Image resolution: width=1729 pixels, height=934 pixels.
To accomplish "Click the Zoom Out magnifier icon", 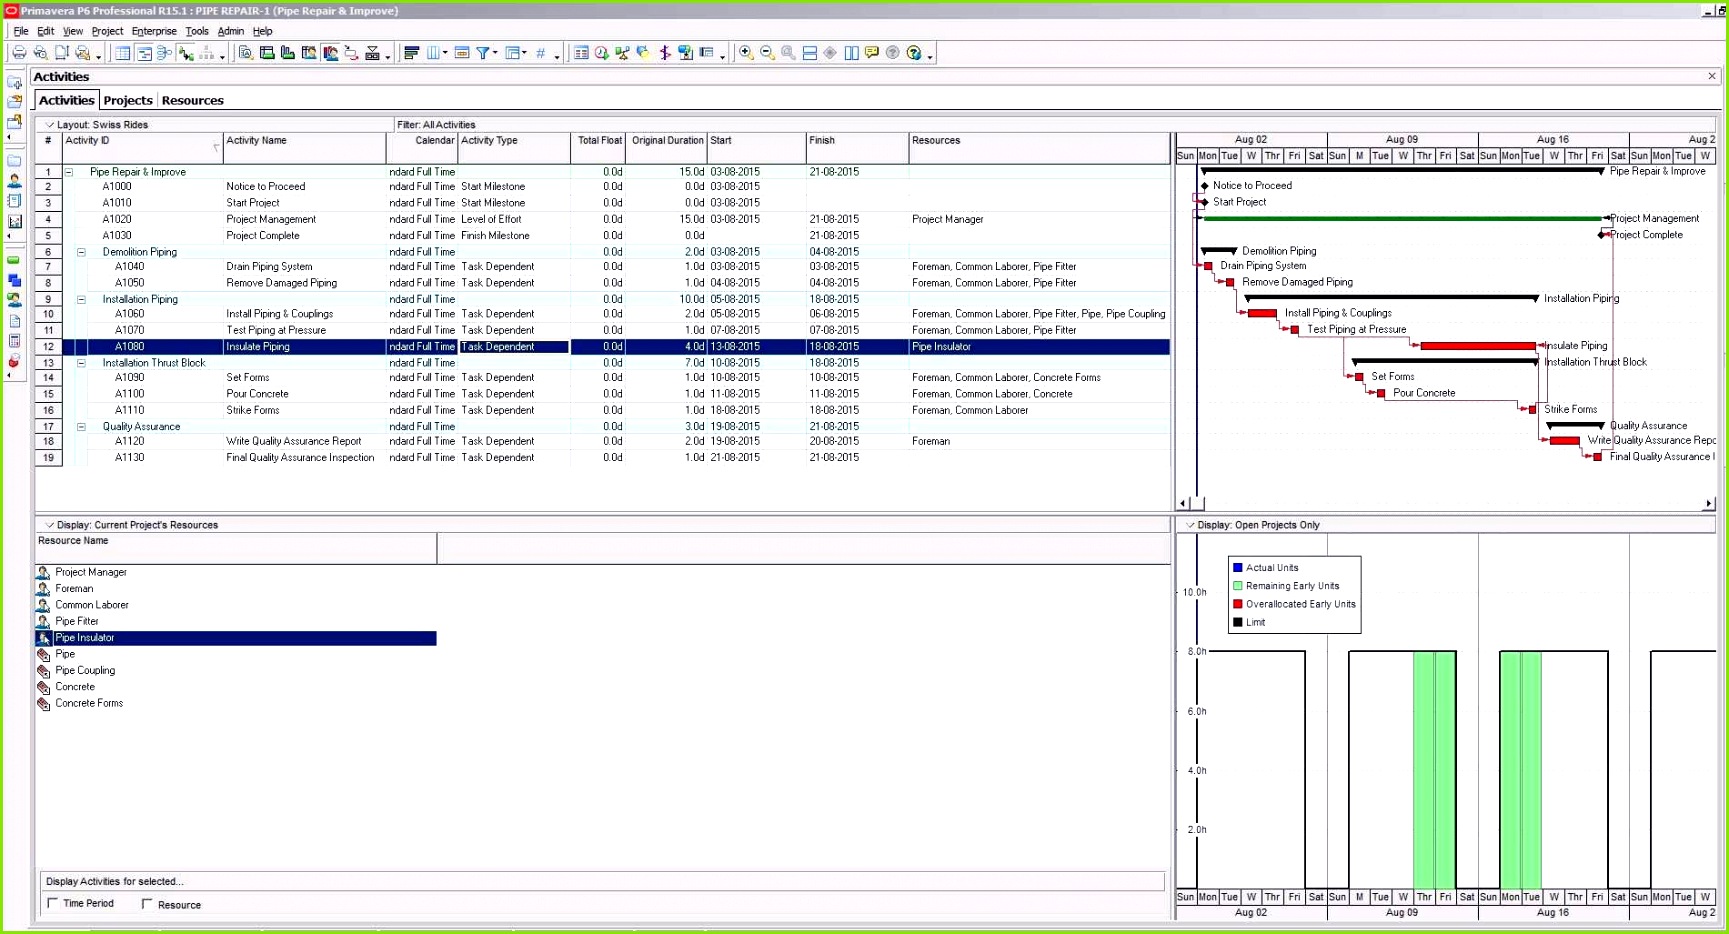I will click(767, 53).
